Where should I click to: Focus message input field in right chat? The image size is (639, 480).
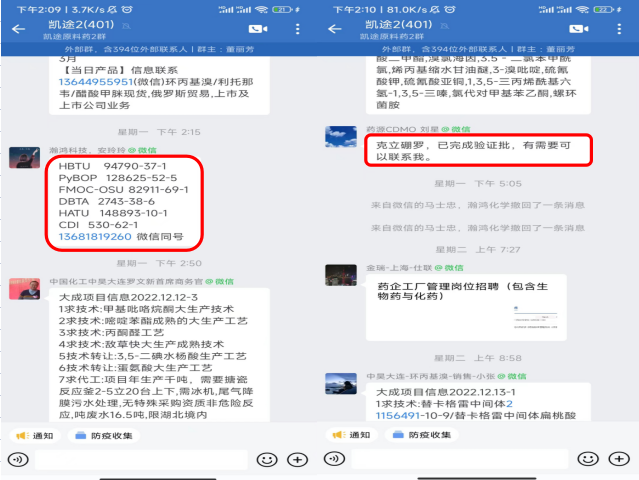coord(460,459)
